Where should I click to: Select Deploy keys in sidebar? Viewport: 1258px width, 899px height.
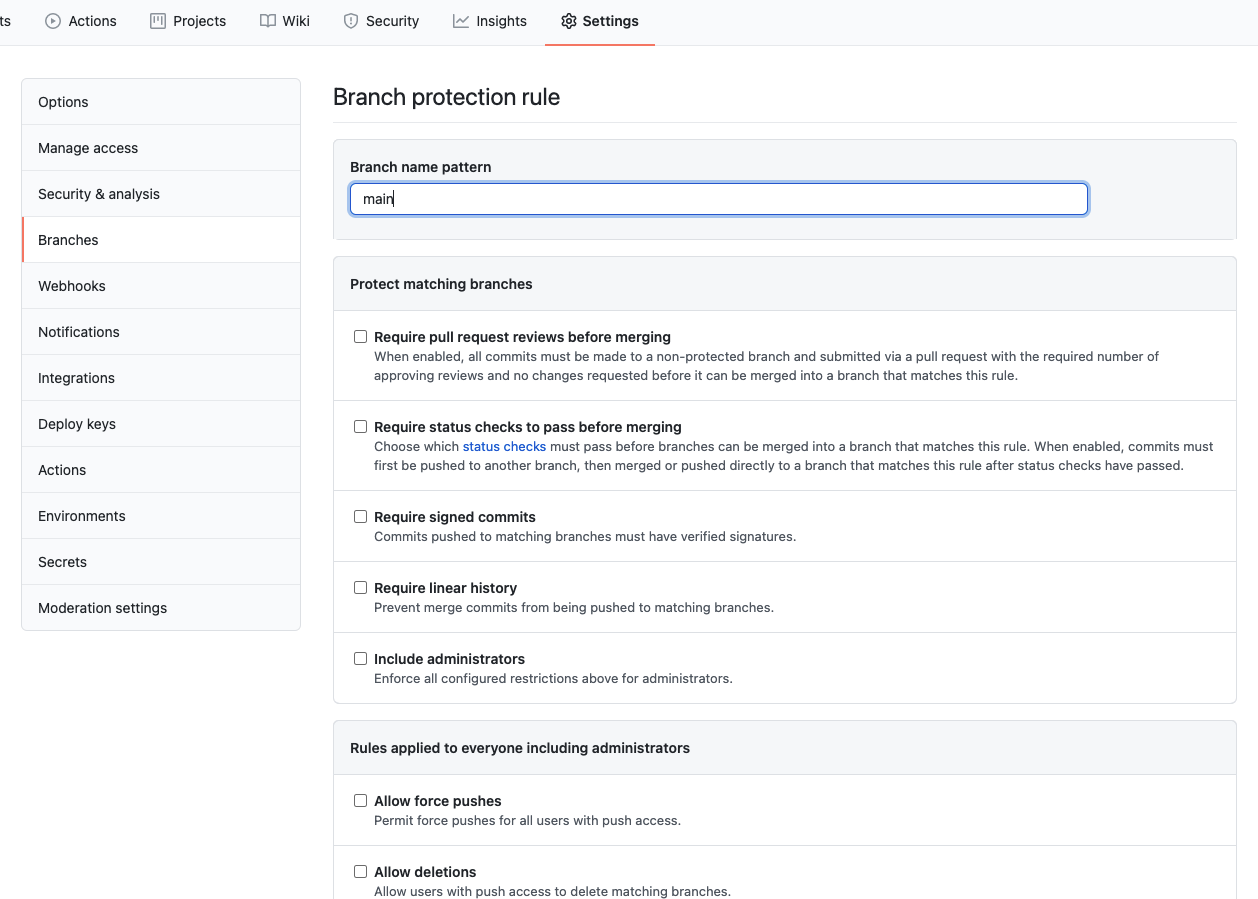click(77, 424)
